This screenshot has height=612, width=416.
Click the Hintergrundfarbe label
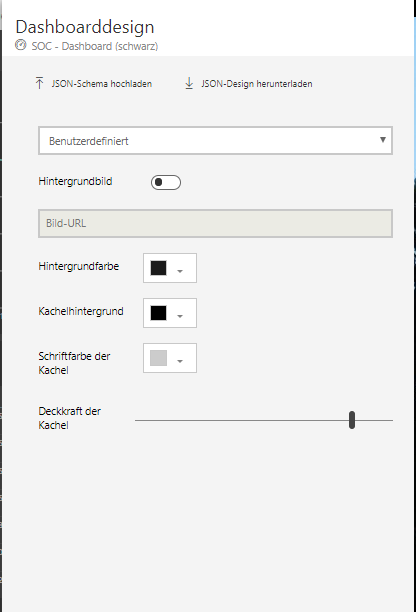pyautogui.click(x=78, y=267)
